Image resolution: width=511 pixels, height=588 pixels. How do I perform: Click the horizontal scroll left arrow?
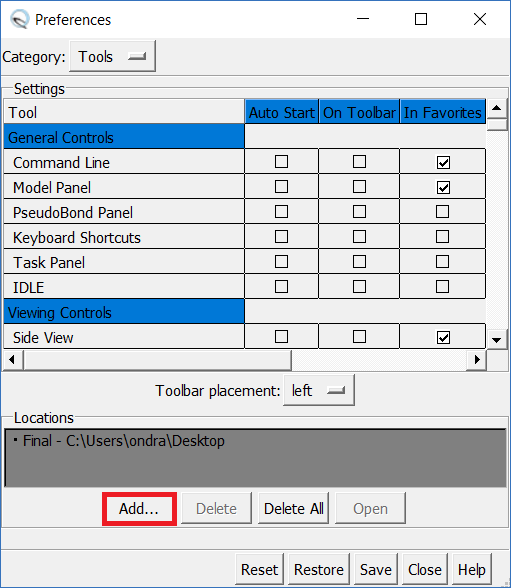(12, 360)
